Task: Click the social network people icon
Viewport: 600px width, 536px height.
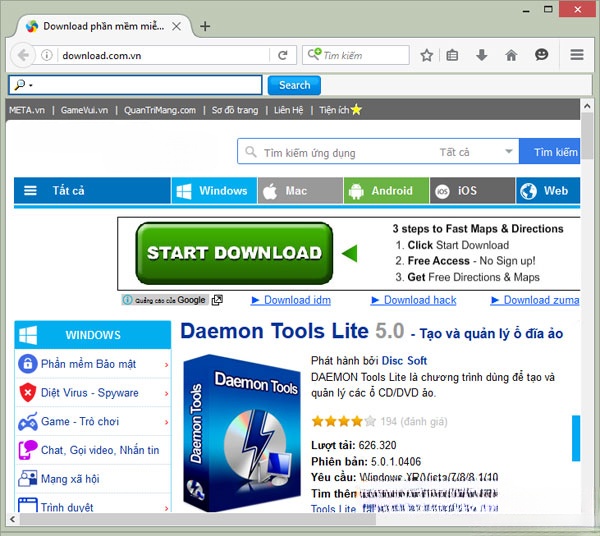Action: point(28,479)
